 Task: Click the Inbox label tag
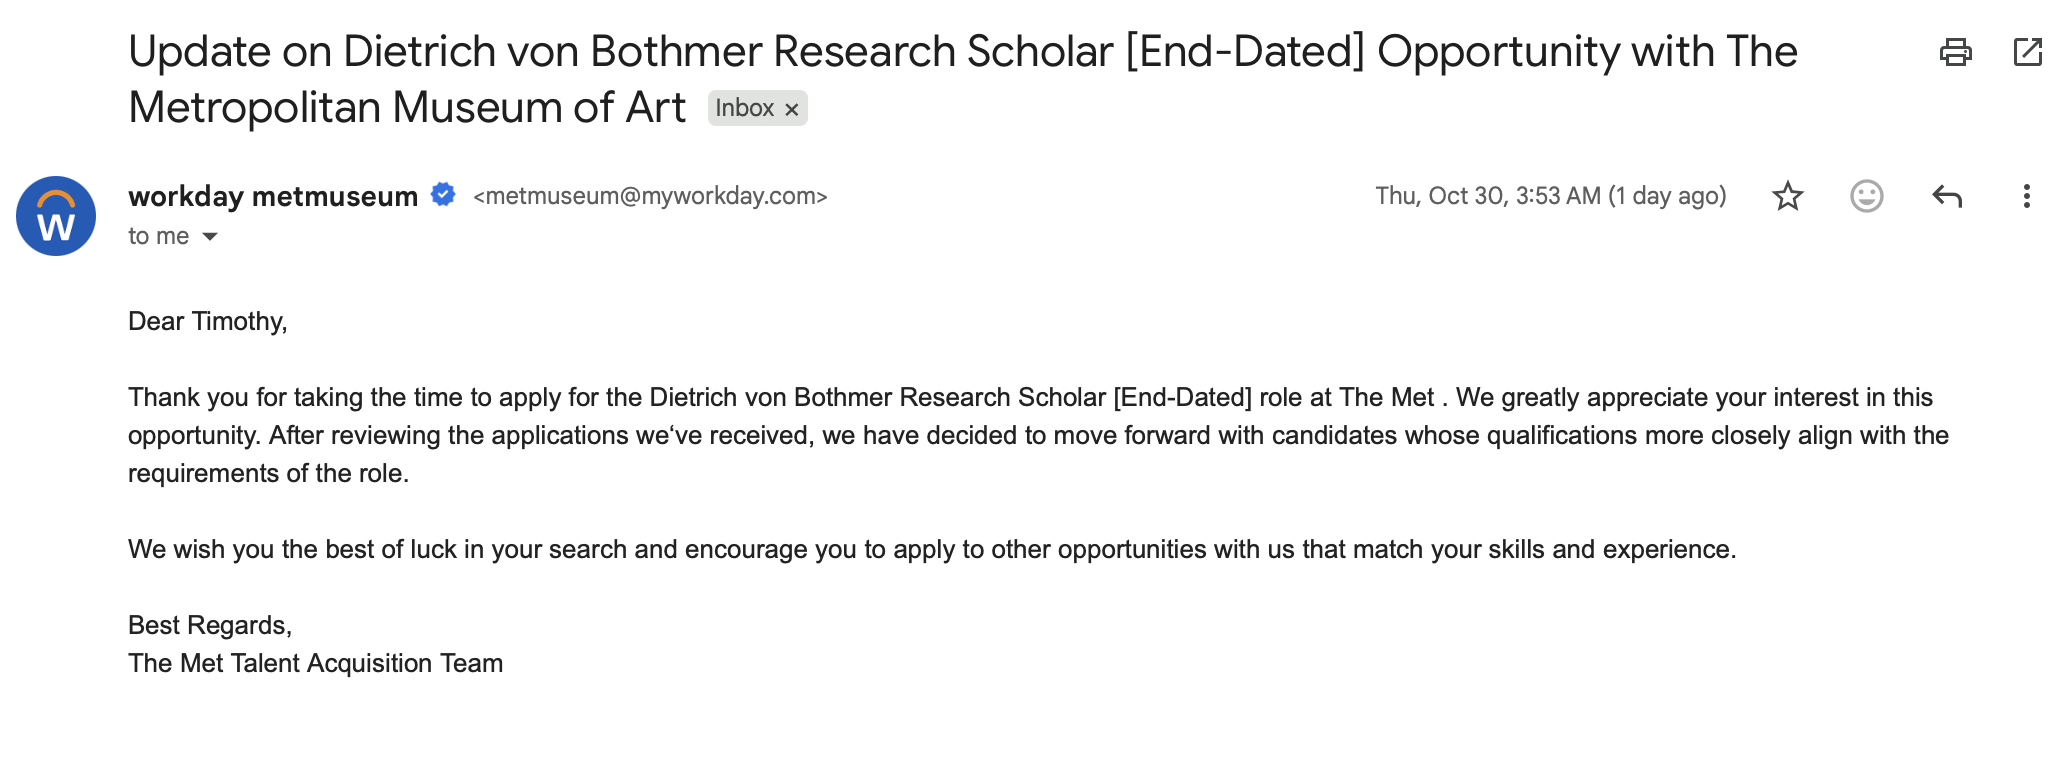click(744, 108)
